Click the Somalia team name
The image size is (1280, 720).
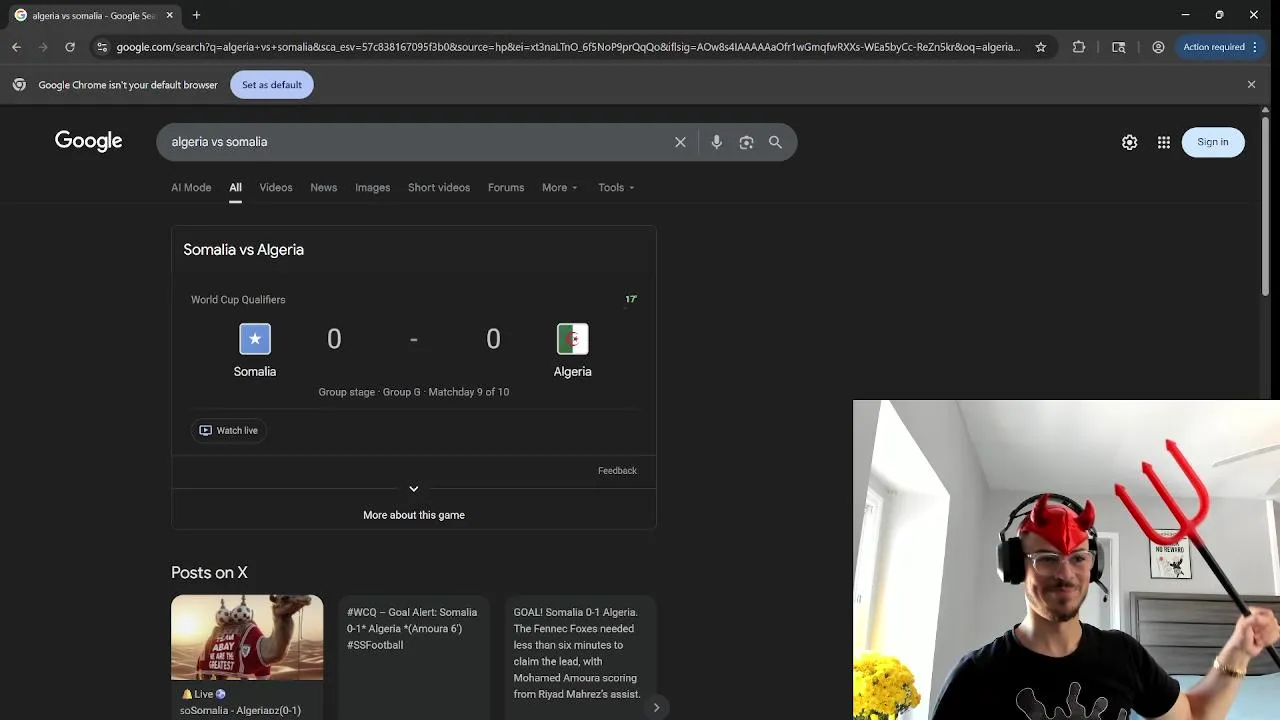[x=255, y=371]
